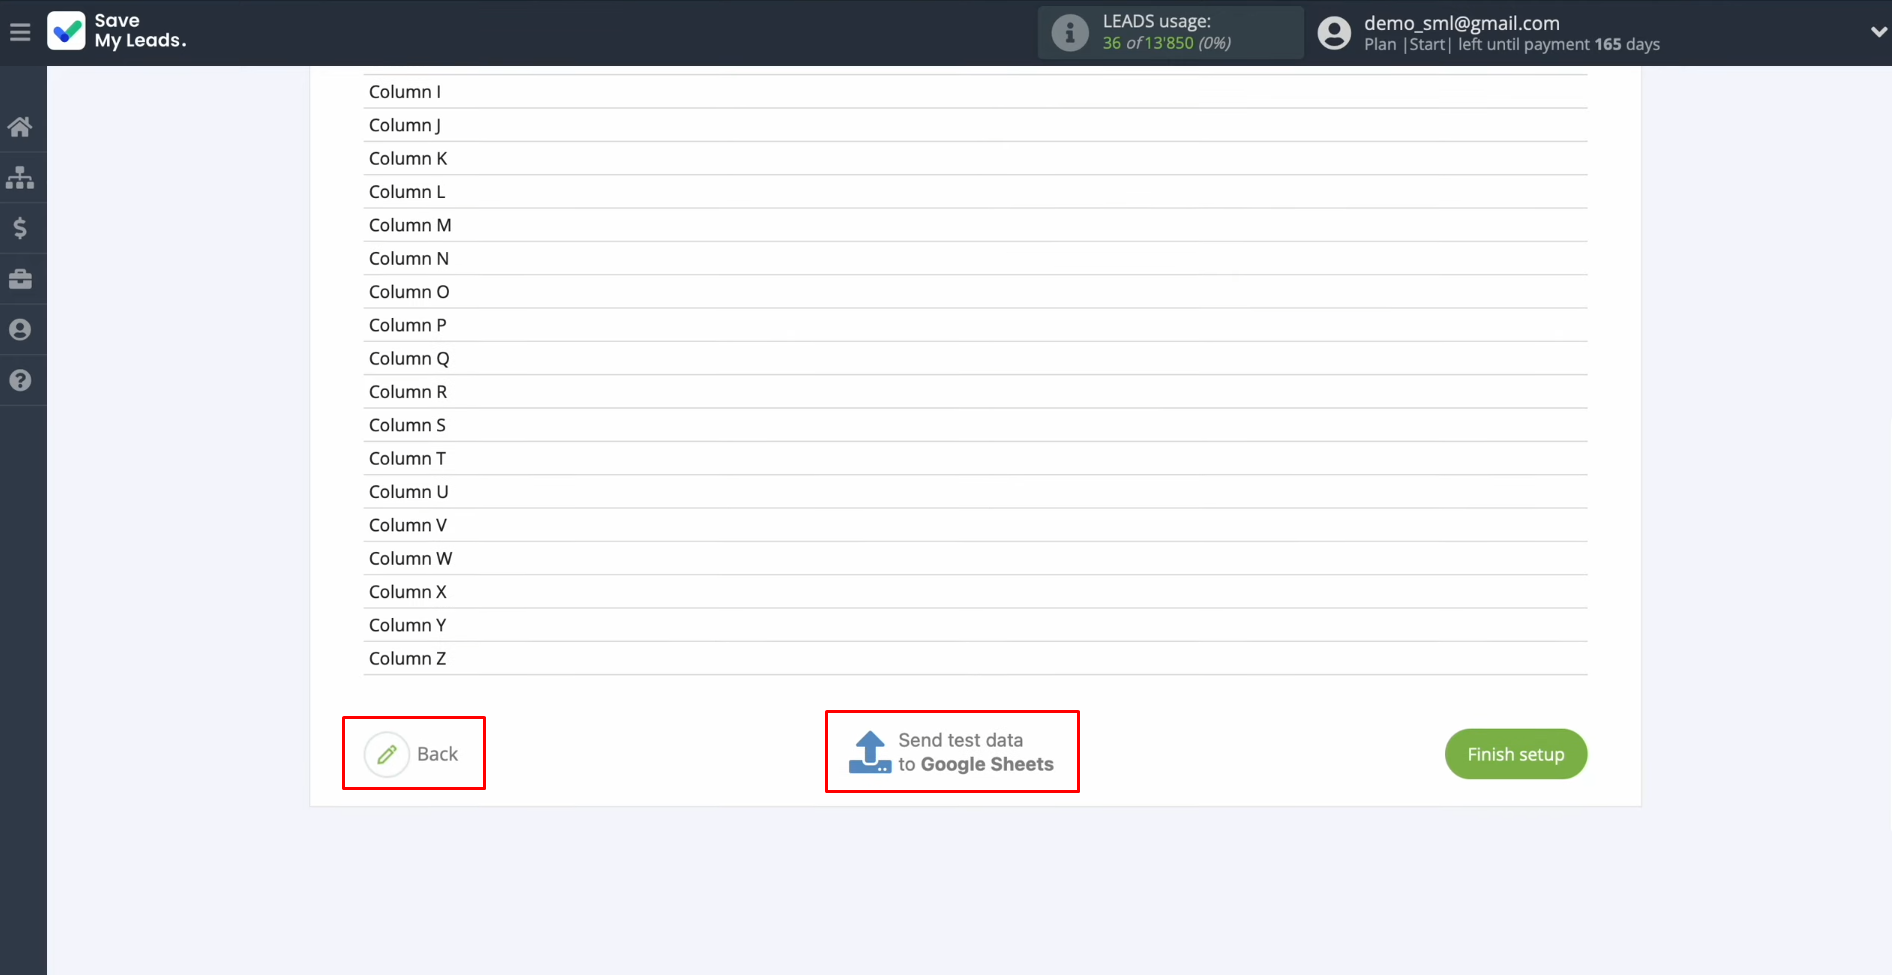Select the Column Z row

[x=976, y=658]
